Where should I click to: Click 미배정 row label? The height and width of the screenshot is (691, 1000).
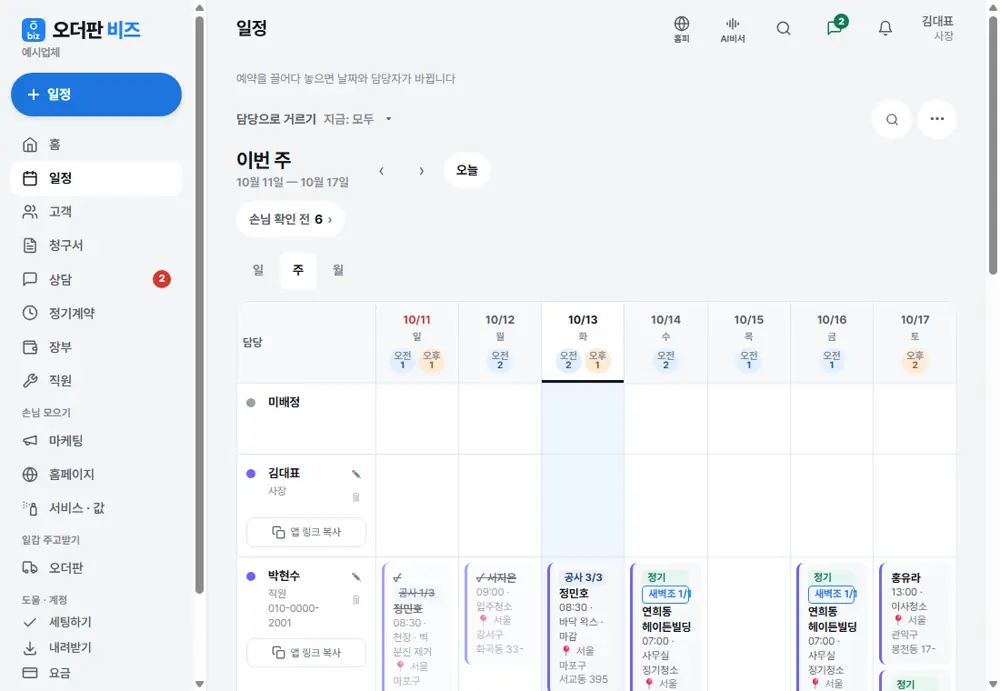click(x=284, y=402)
